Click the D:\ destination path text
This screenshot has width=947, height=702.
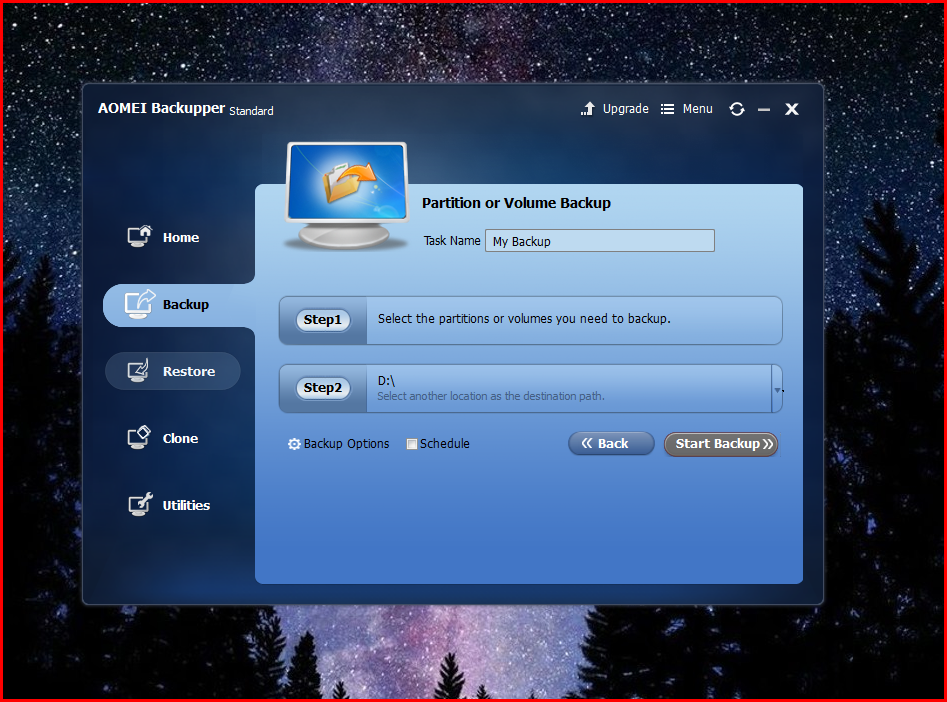387,381
